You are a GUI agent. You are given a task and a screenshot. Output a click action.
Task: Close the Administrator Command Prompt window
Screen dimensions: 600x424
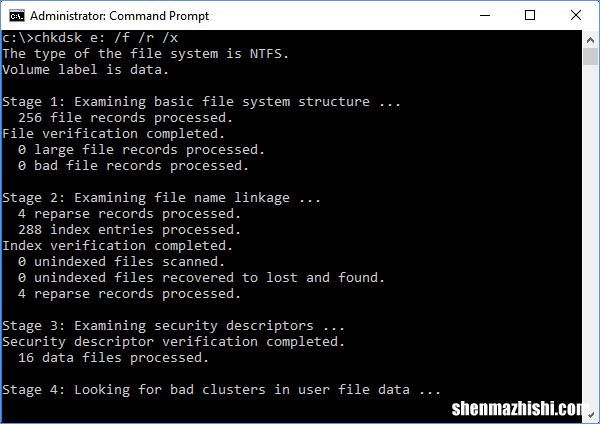pos(576,15)
